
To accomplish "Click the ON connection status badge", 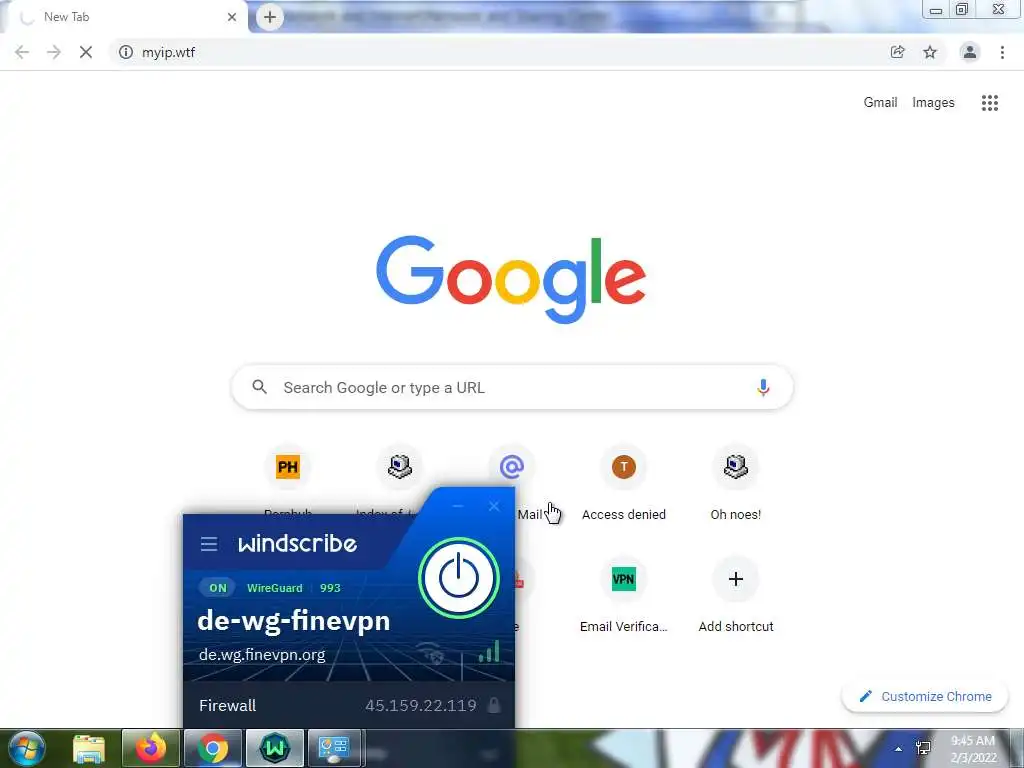I will pyautogui.click(x=218, y=588).
